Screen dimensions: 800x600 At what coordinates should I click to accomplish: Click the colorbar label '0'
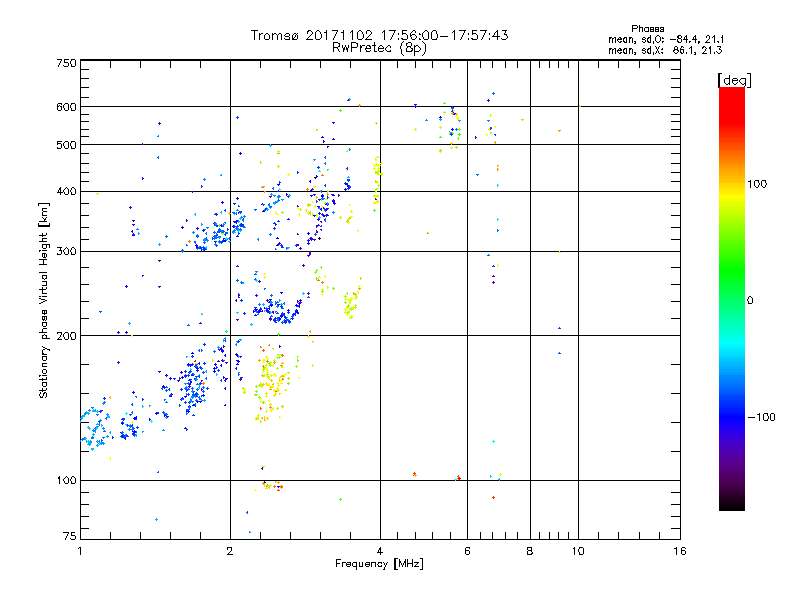click(750, 300)
